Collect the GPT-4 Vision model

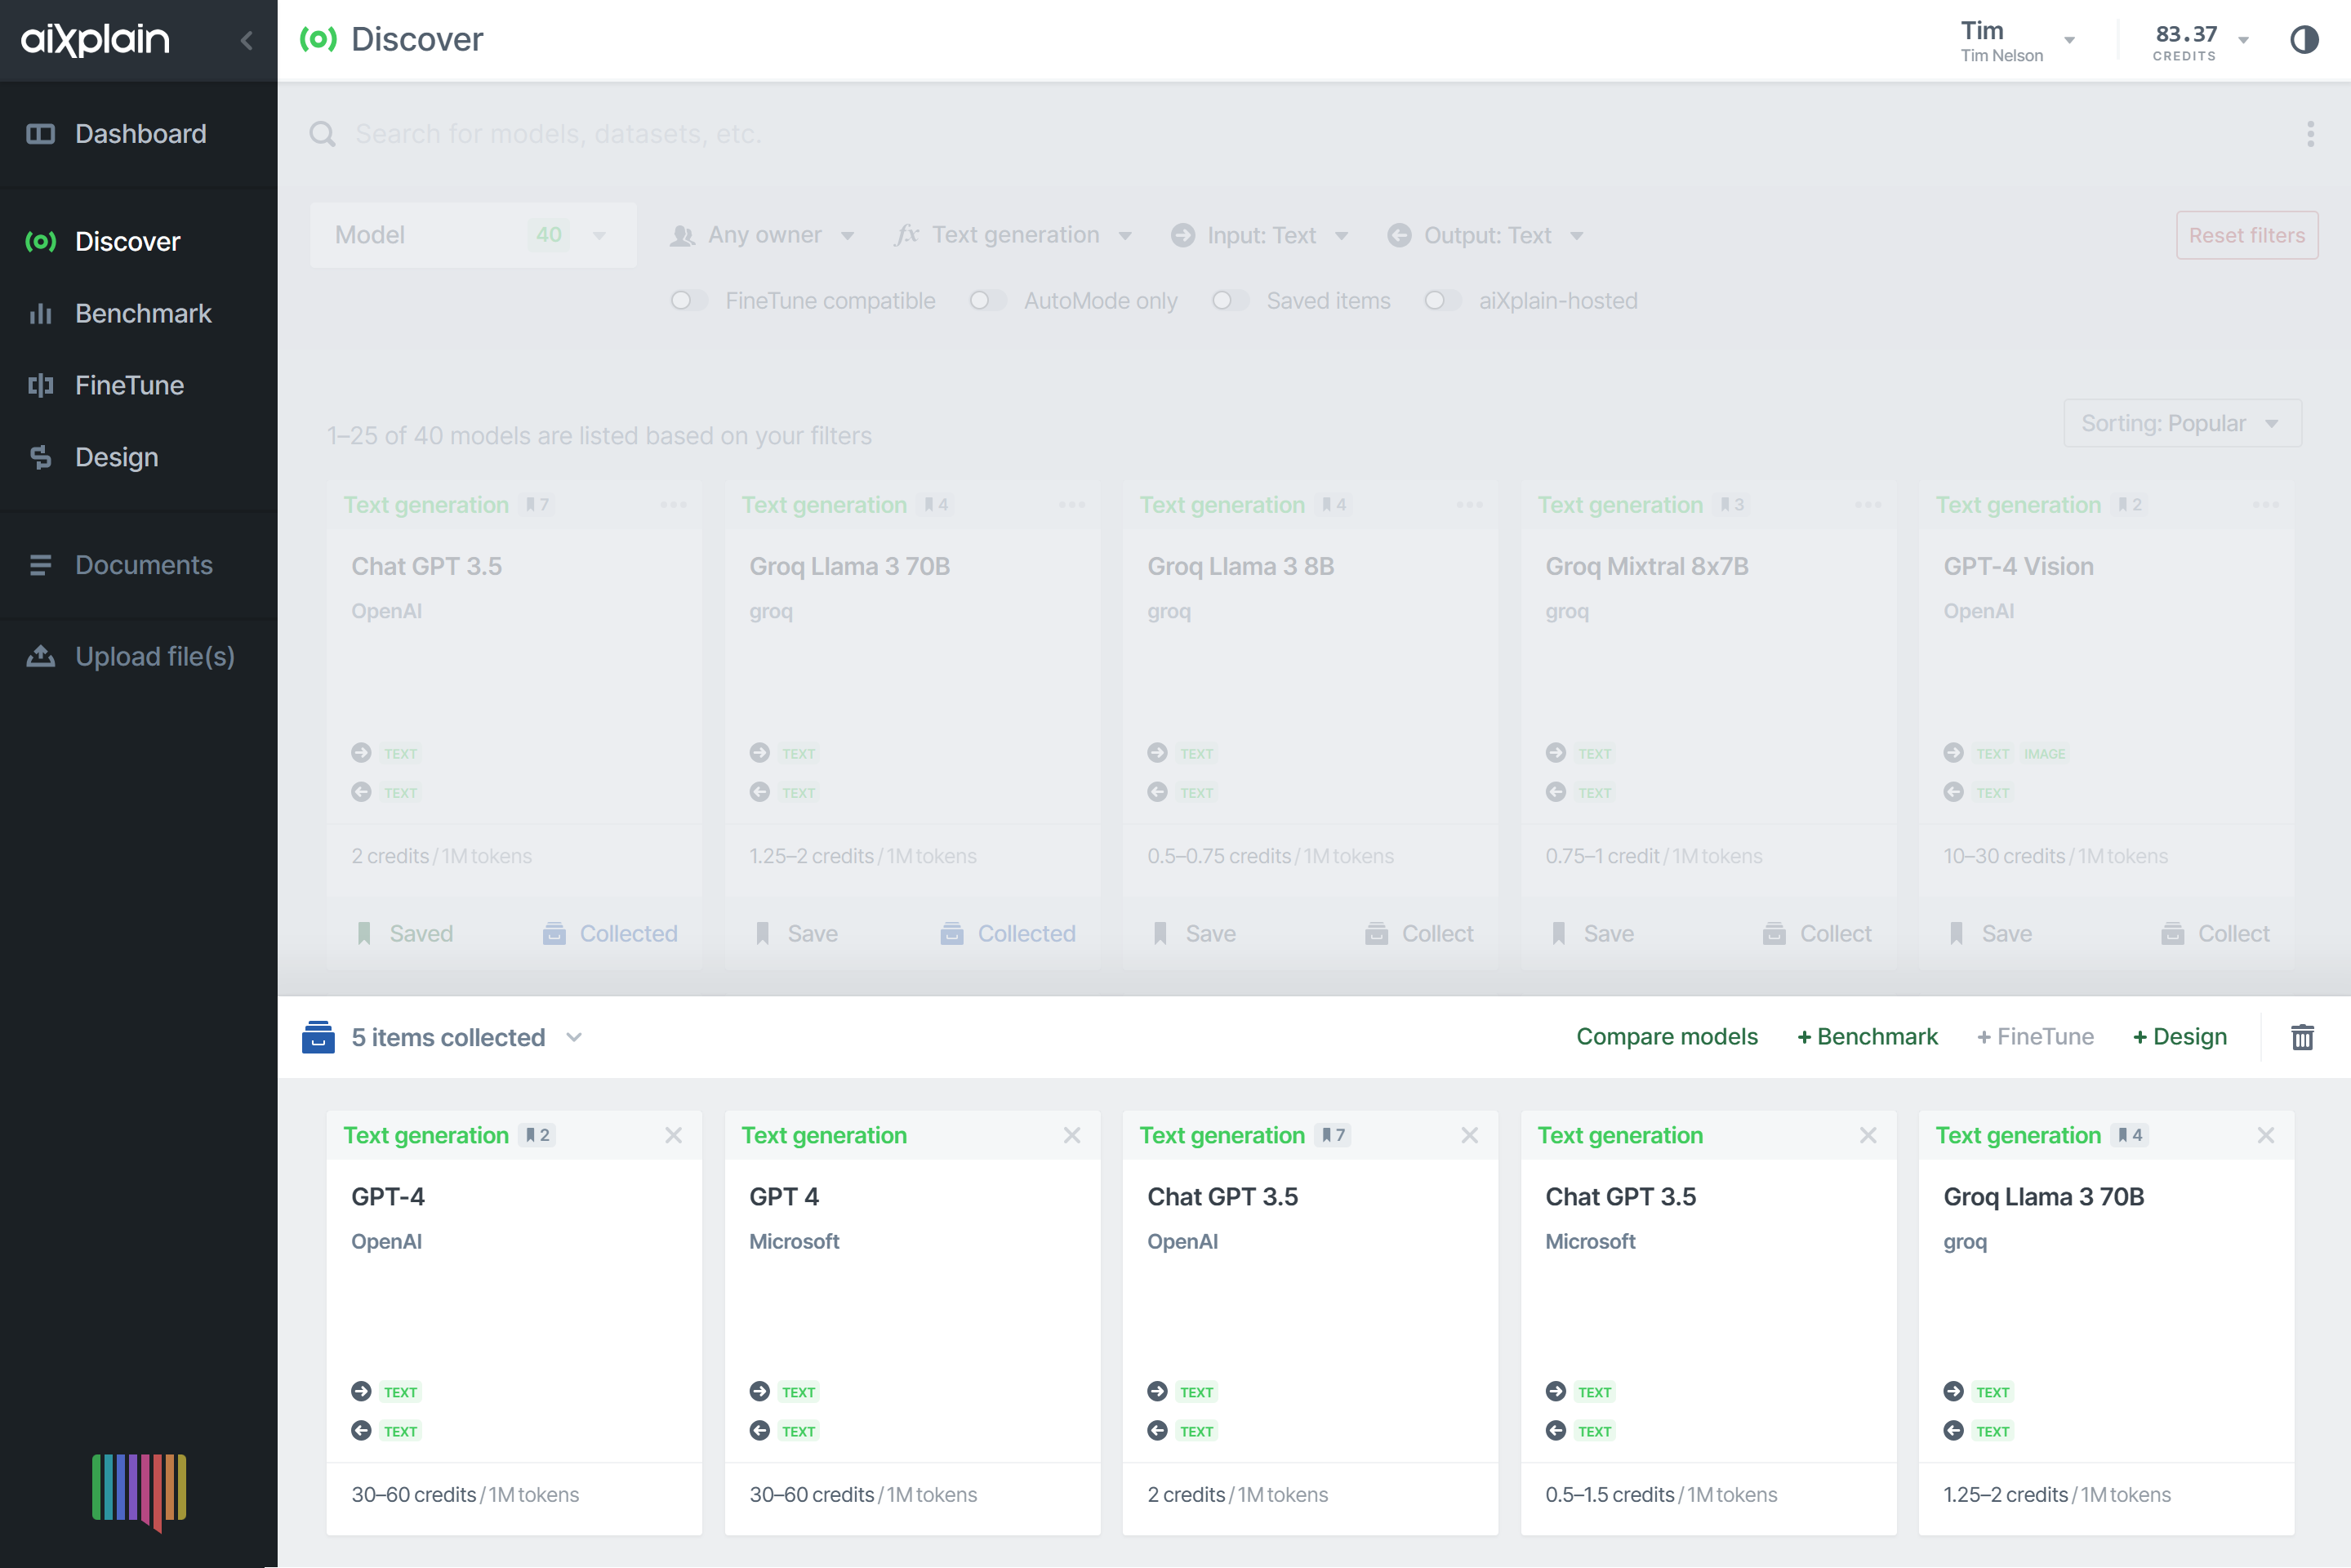pyautogui.click(x=2215, y=933)
